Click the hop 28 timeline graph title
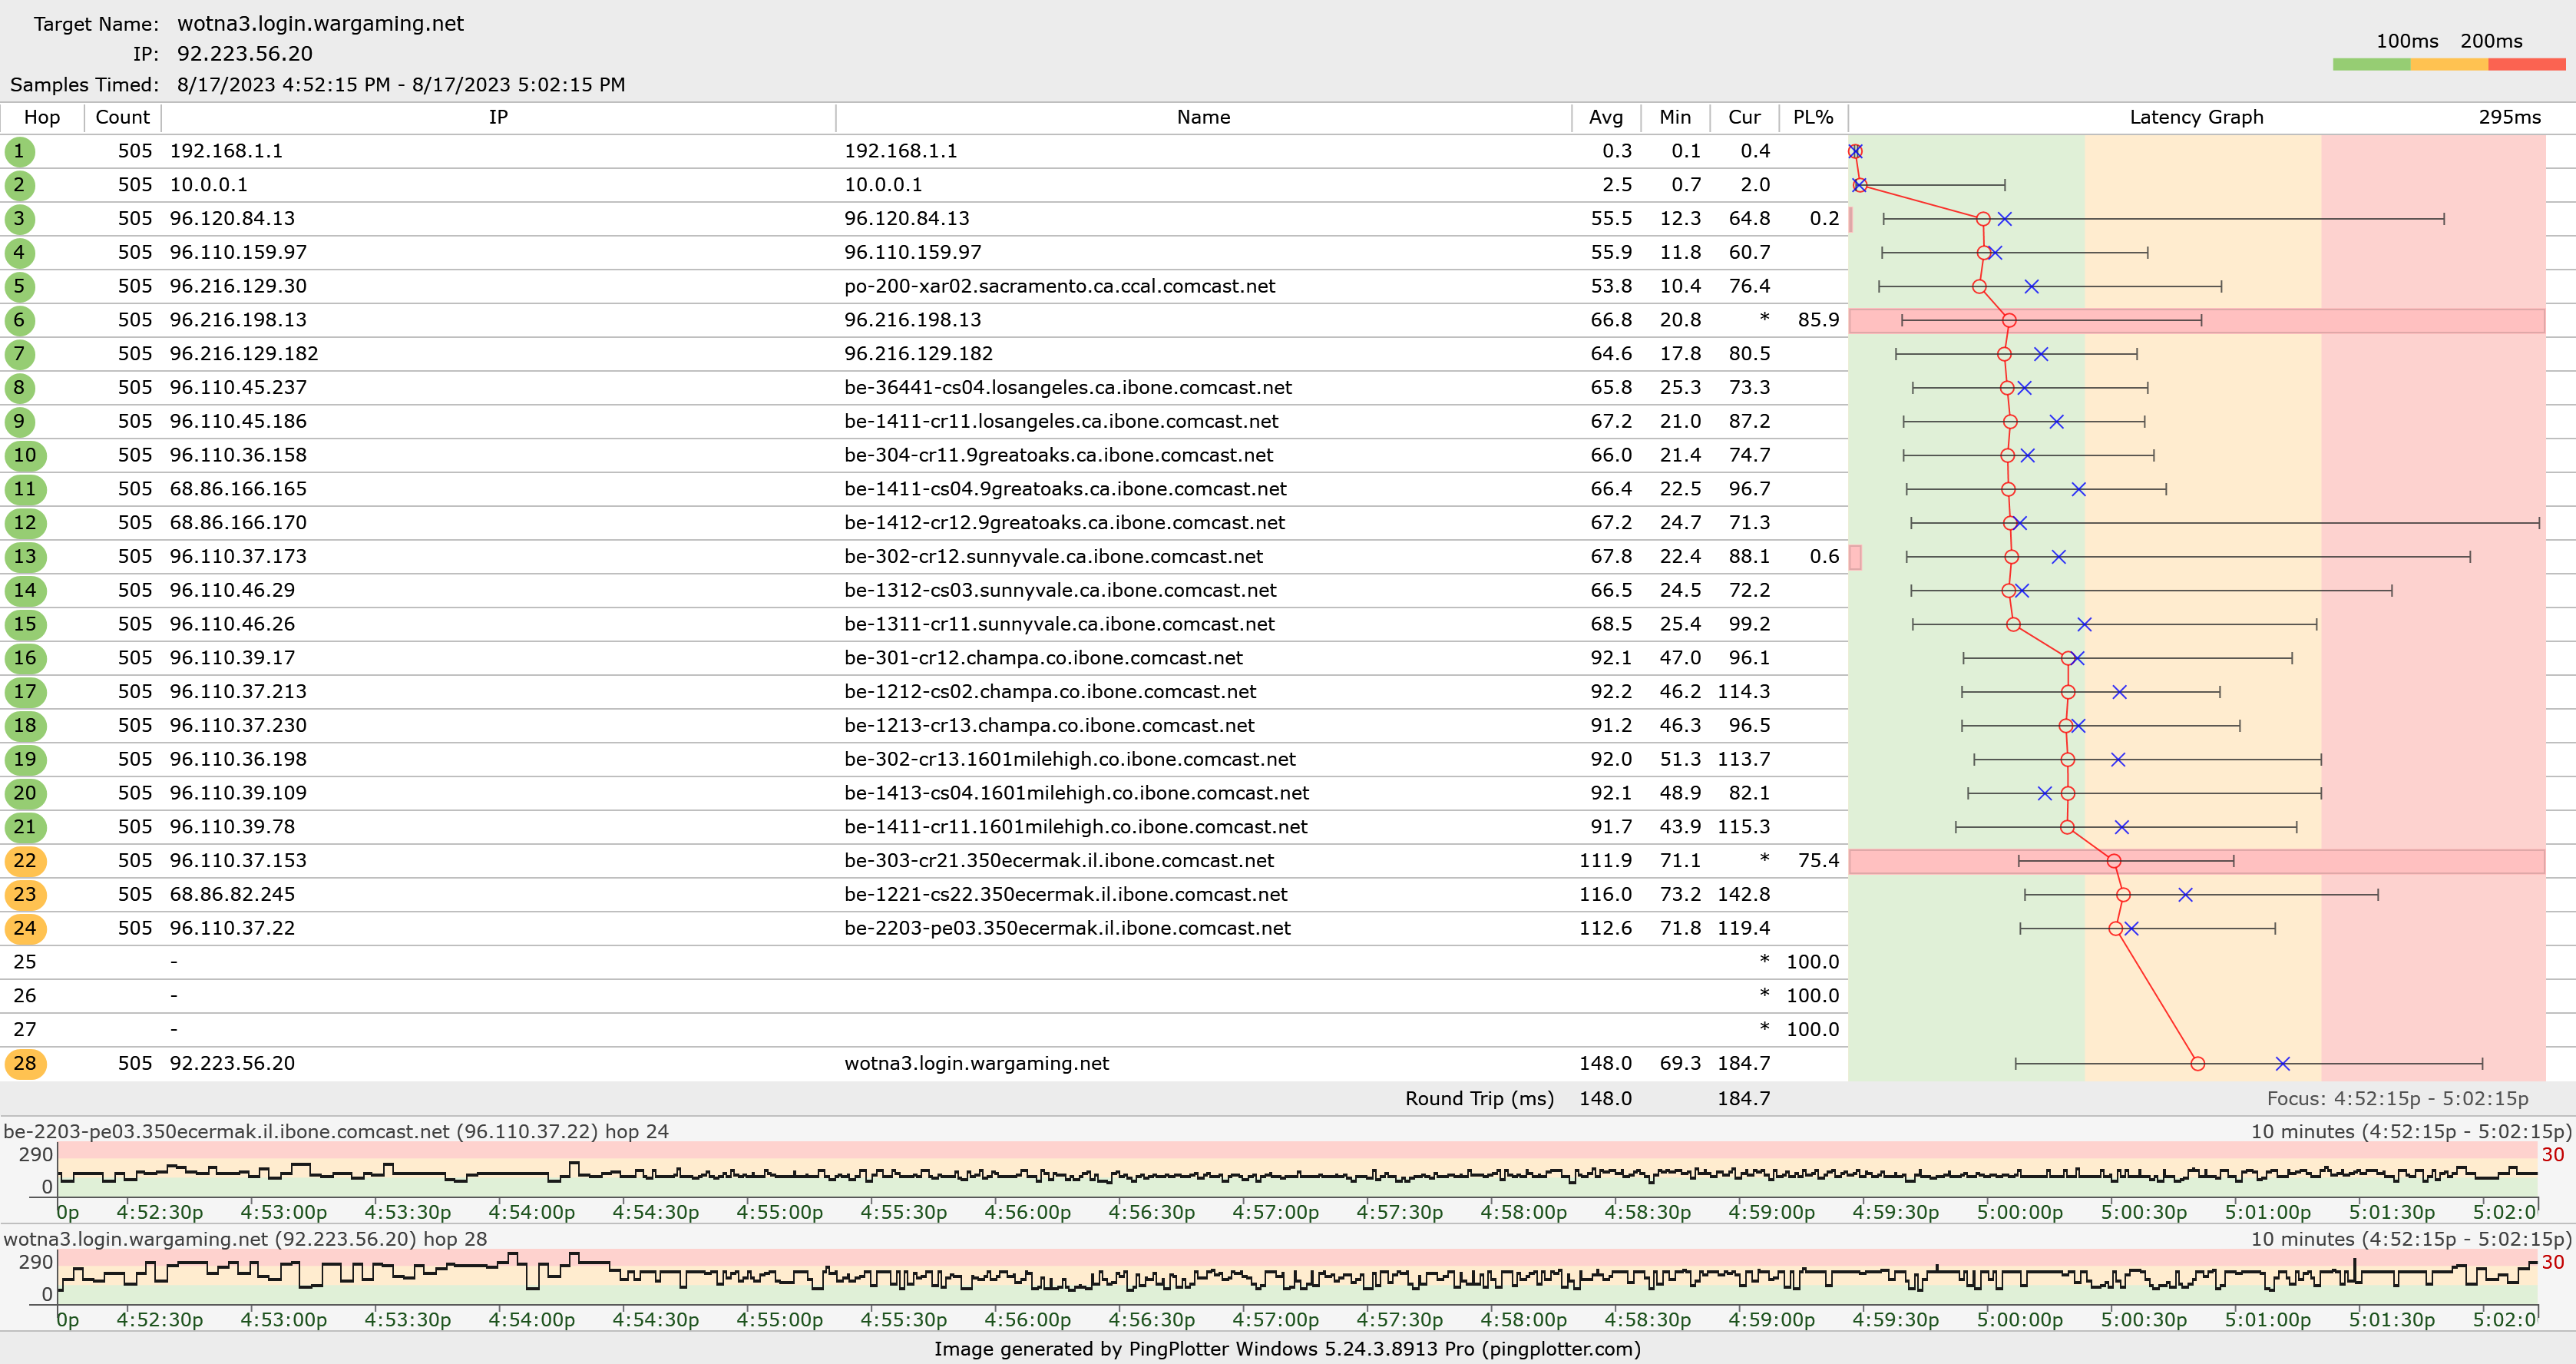Screen dimensions: 2576x1364 point(245,1239)
